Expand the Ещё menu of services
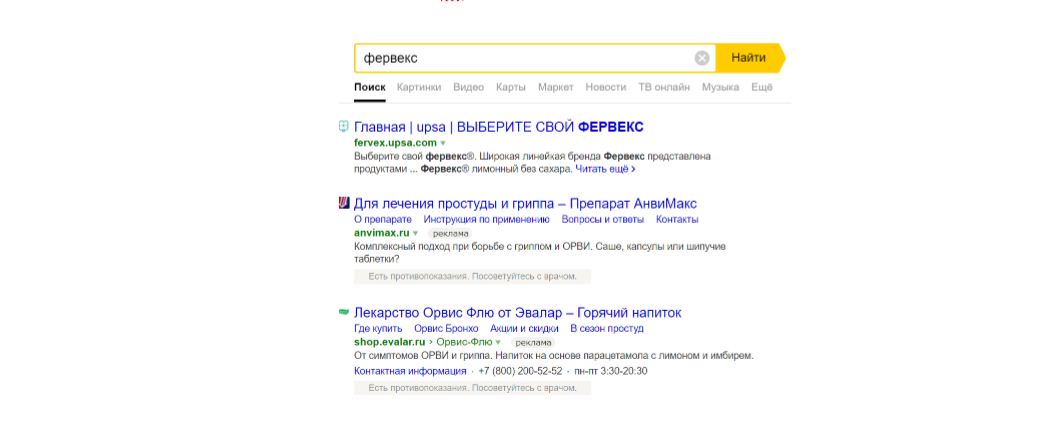Image resolution: width=1060 pixels, height=424 pixels. (762, 87)
